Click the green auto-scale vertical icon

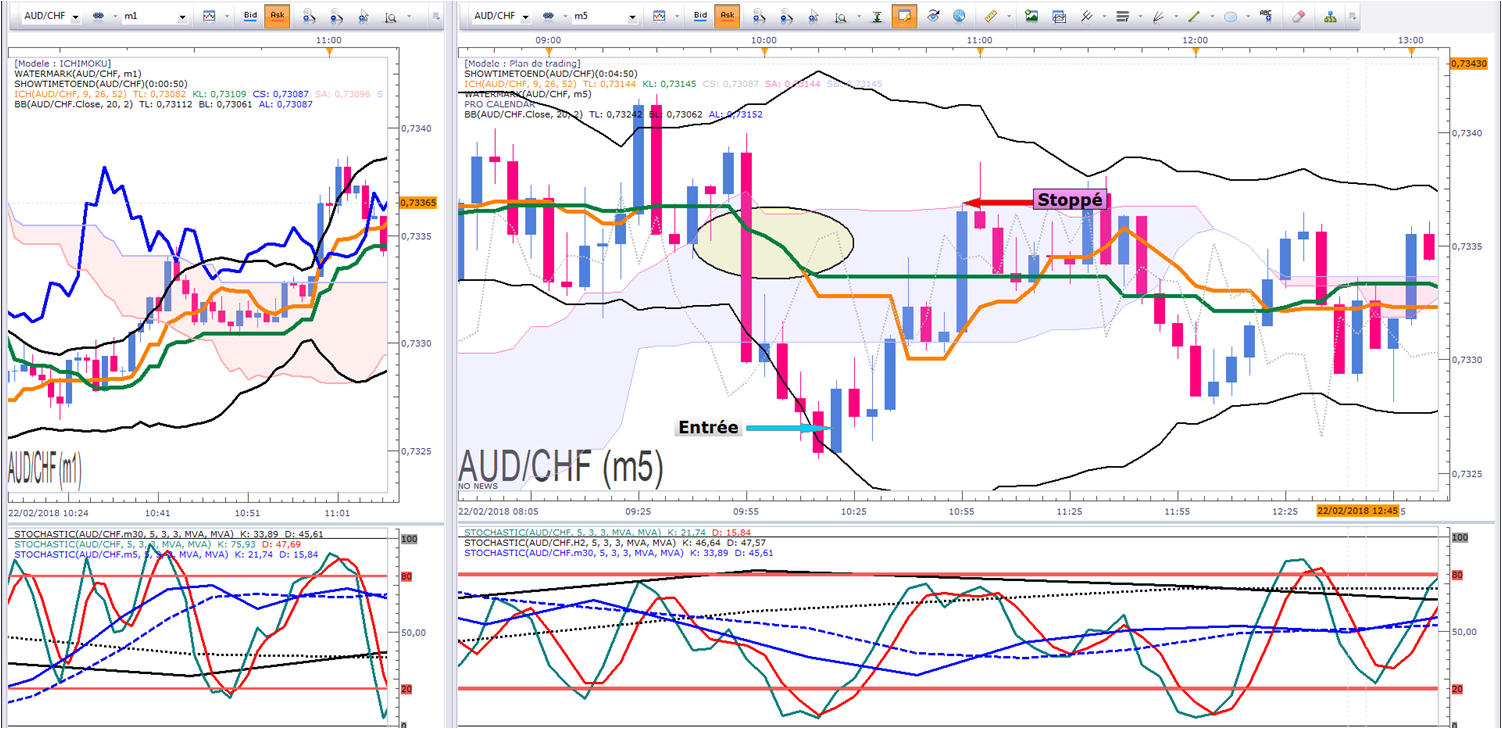877,16
